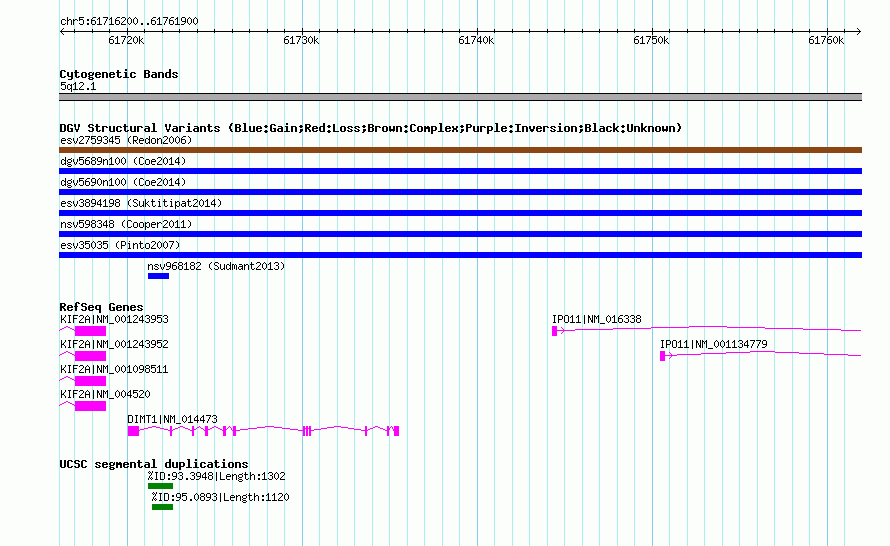Image resolution: width=890 pixels, height=546 pixels.
Task: Click the first large DIMT1 exon block
Action: (x=133, y=431)
